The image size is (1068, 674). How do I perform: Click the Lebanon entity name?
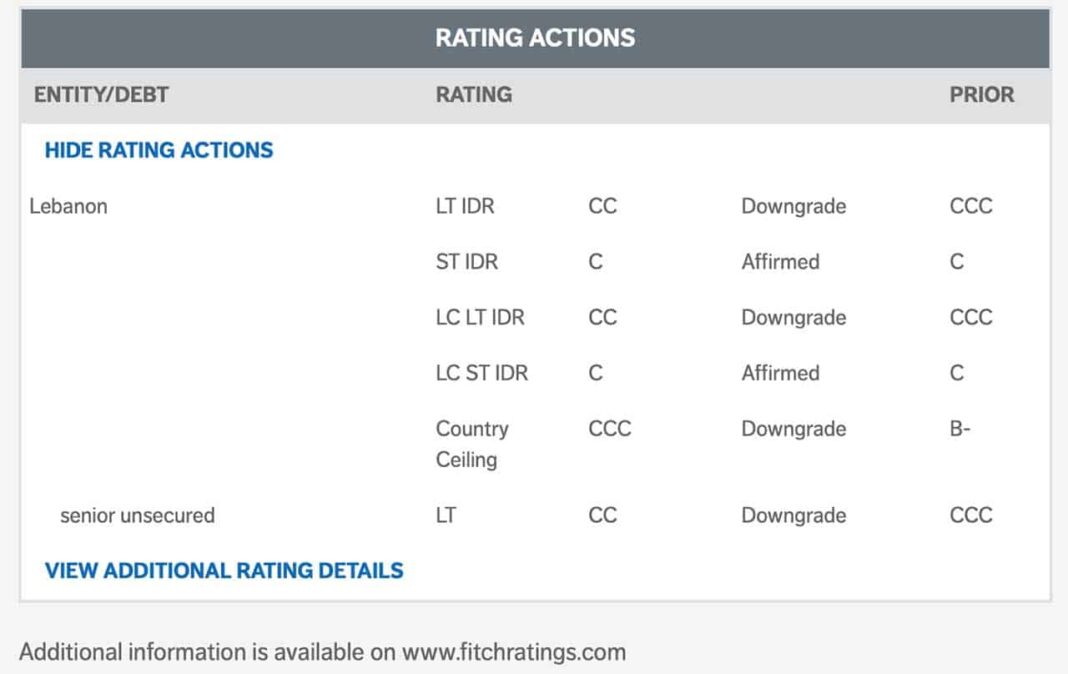click(x=68, y=206)
